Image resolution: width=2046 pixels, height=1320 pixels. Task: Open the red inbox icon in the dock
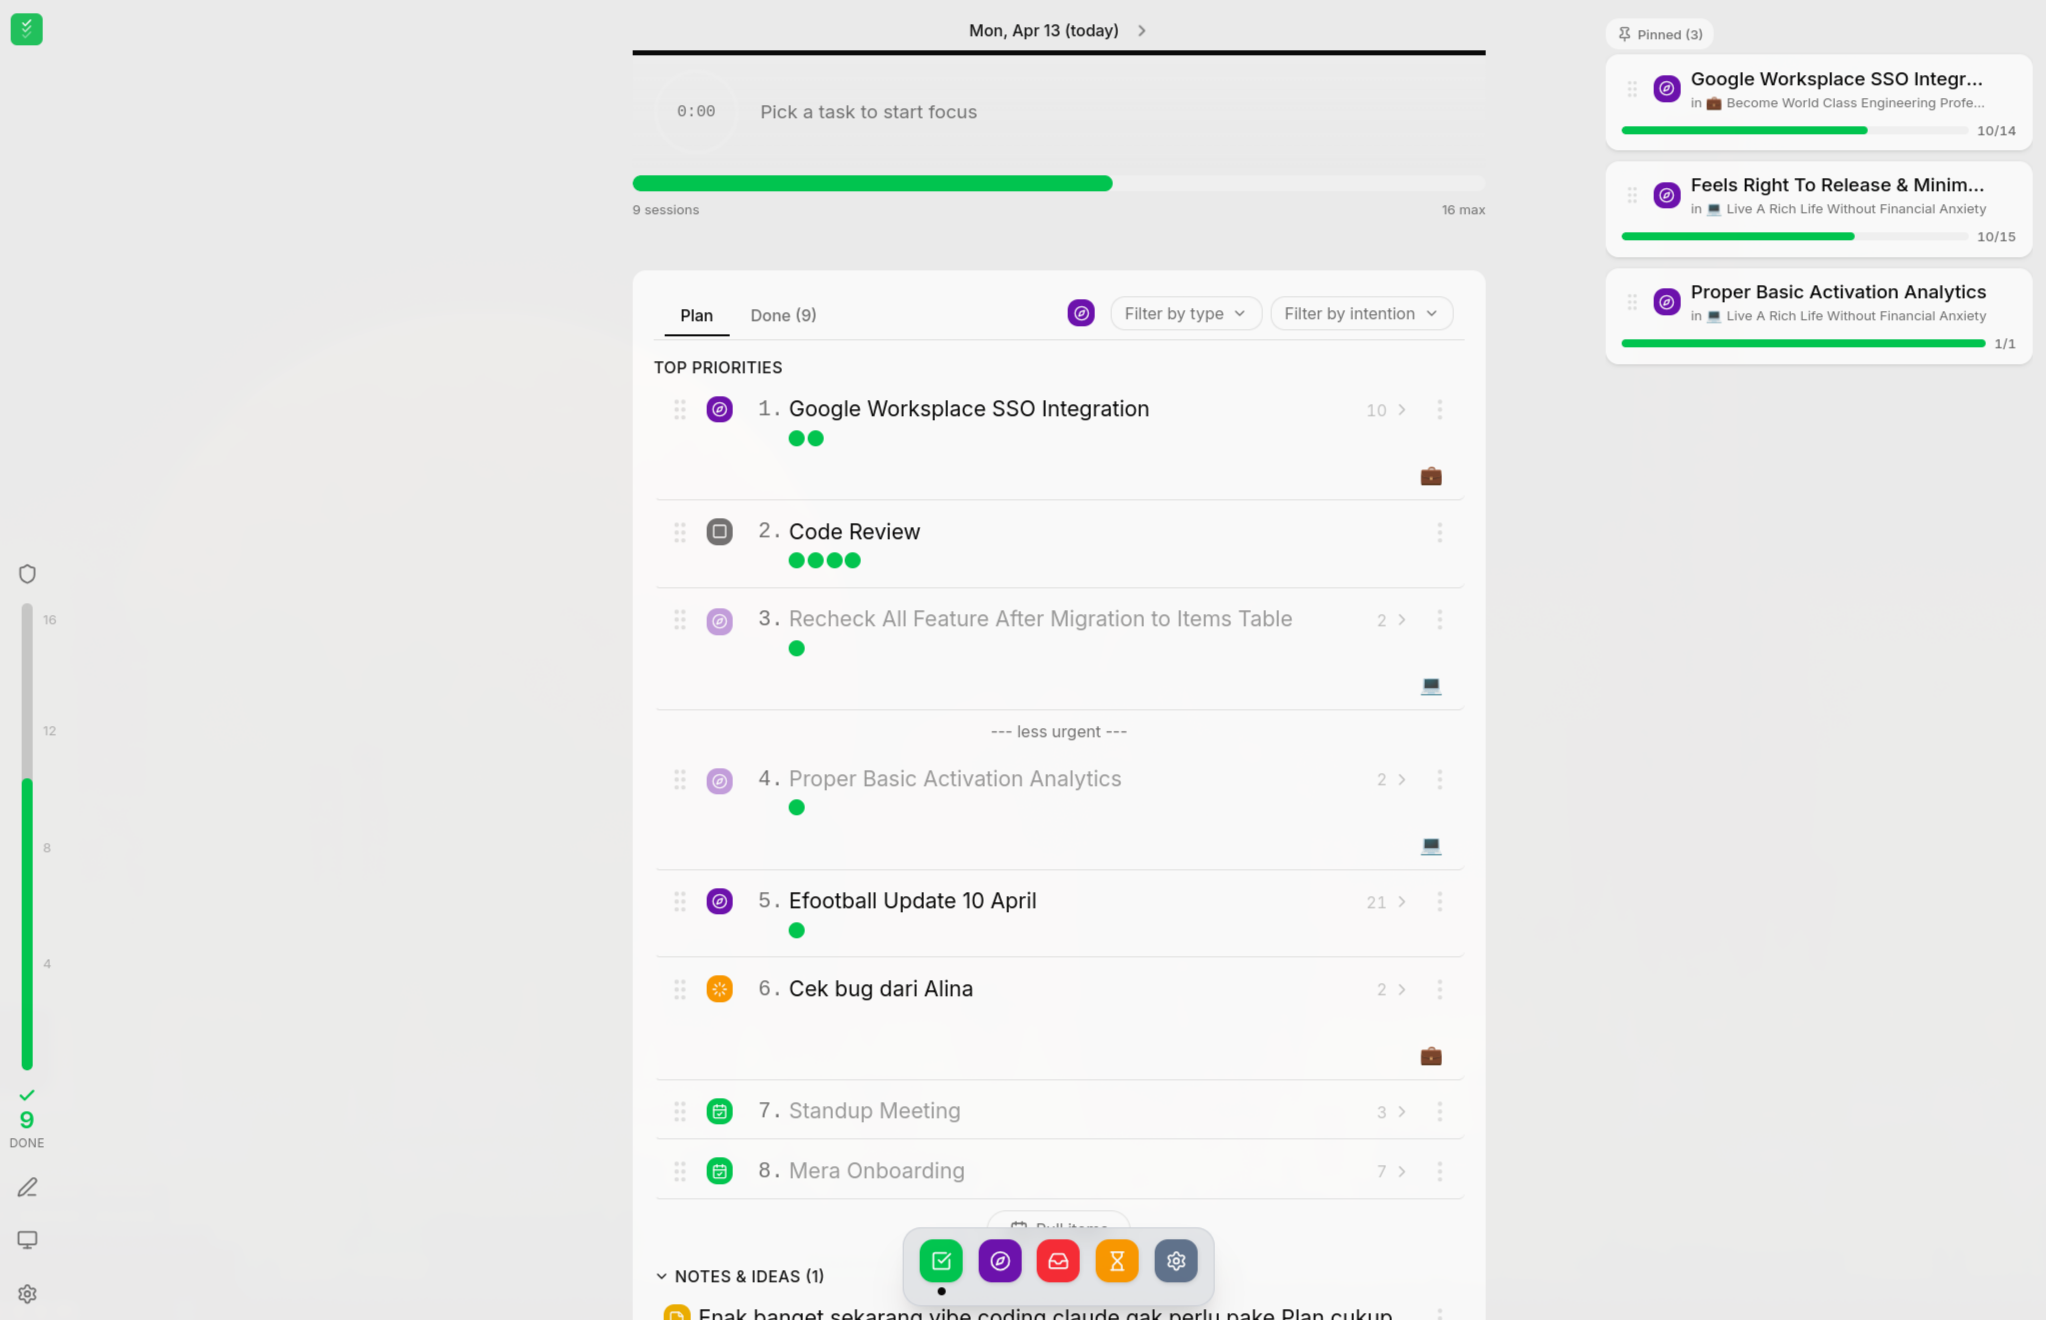[x=1058, y=1261]
